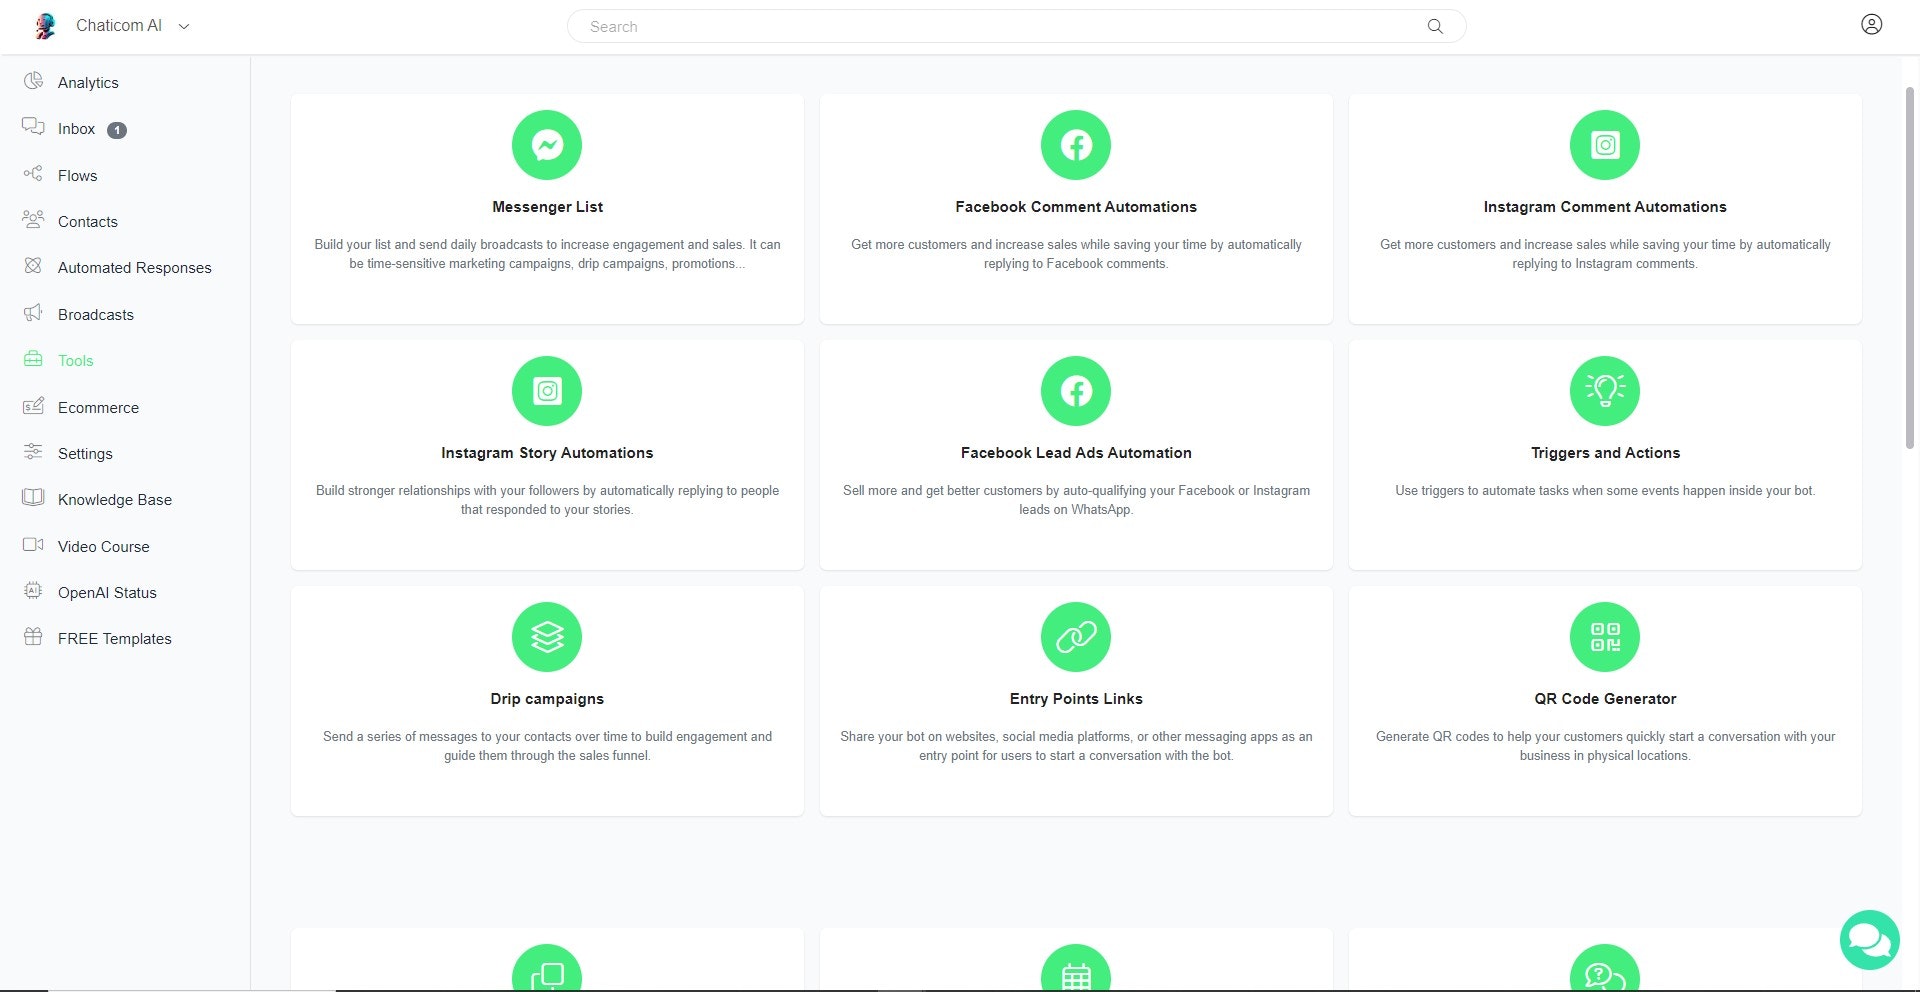Click the Facebook Lead Ads description text
1920x992 pixels.
click(x=1076, y=500)
